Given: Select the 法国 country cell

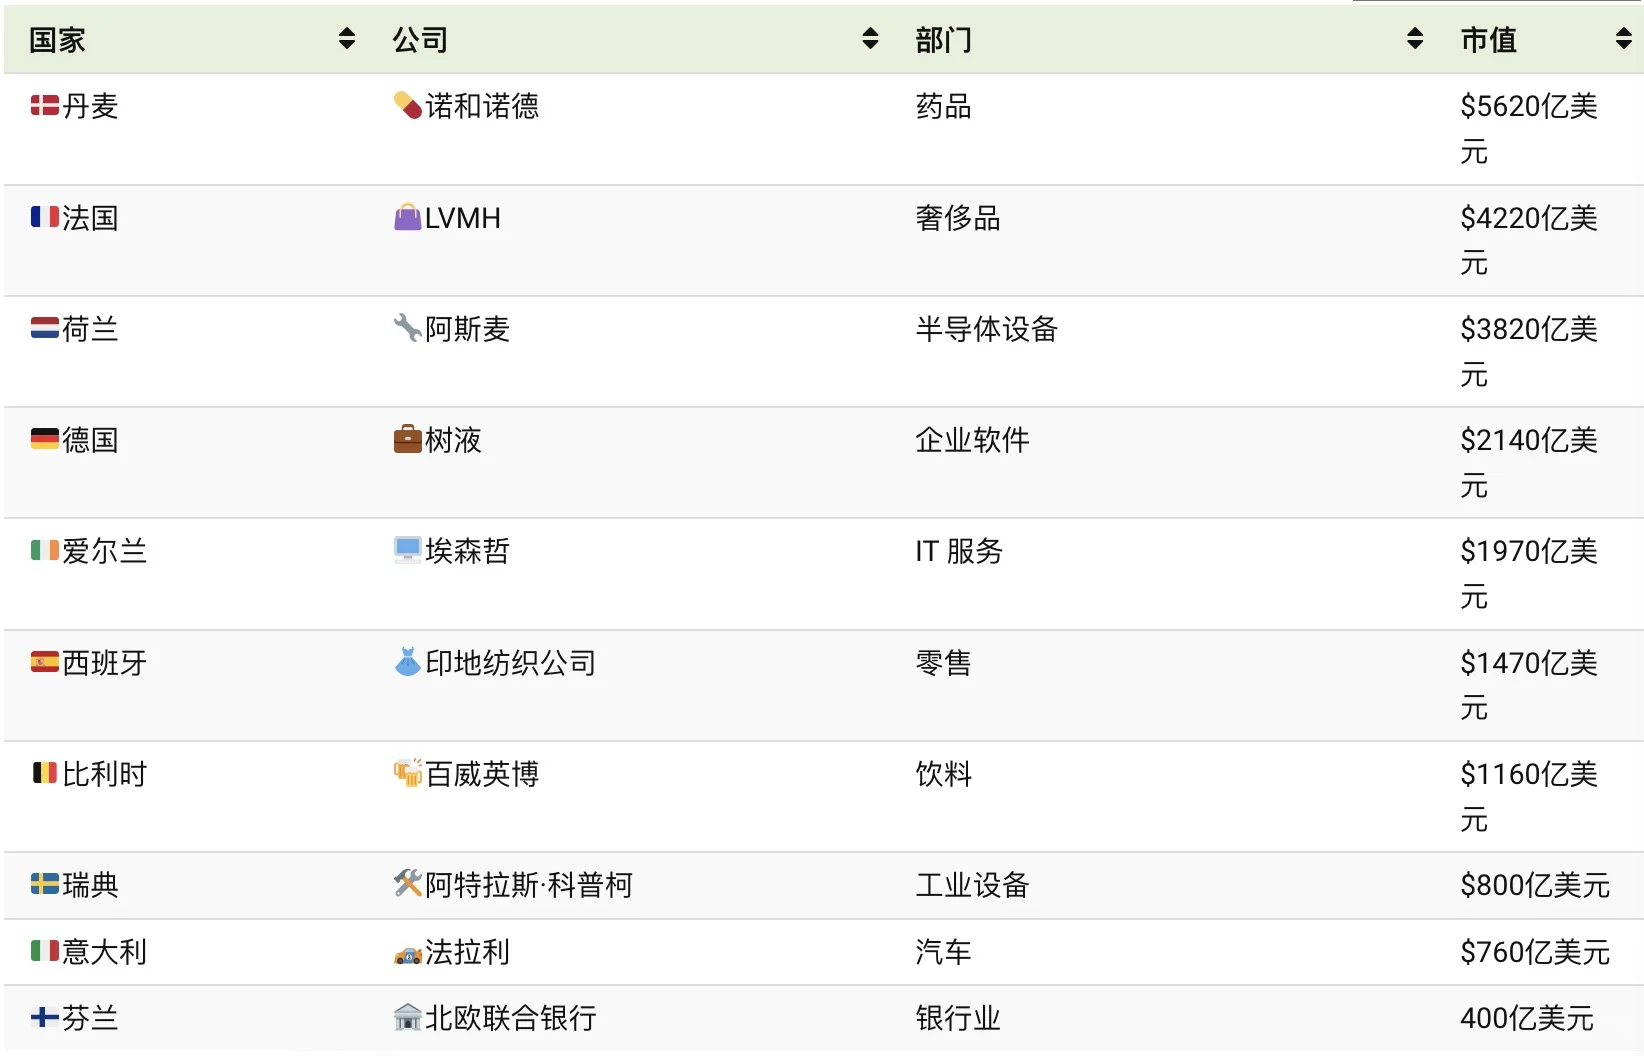Looking at the screenshot, I should [x=90, y=218].
